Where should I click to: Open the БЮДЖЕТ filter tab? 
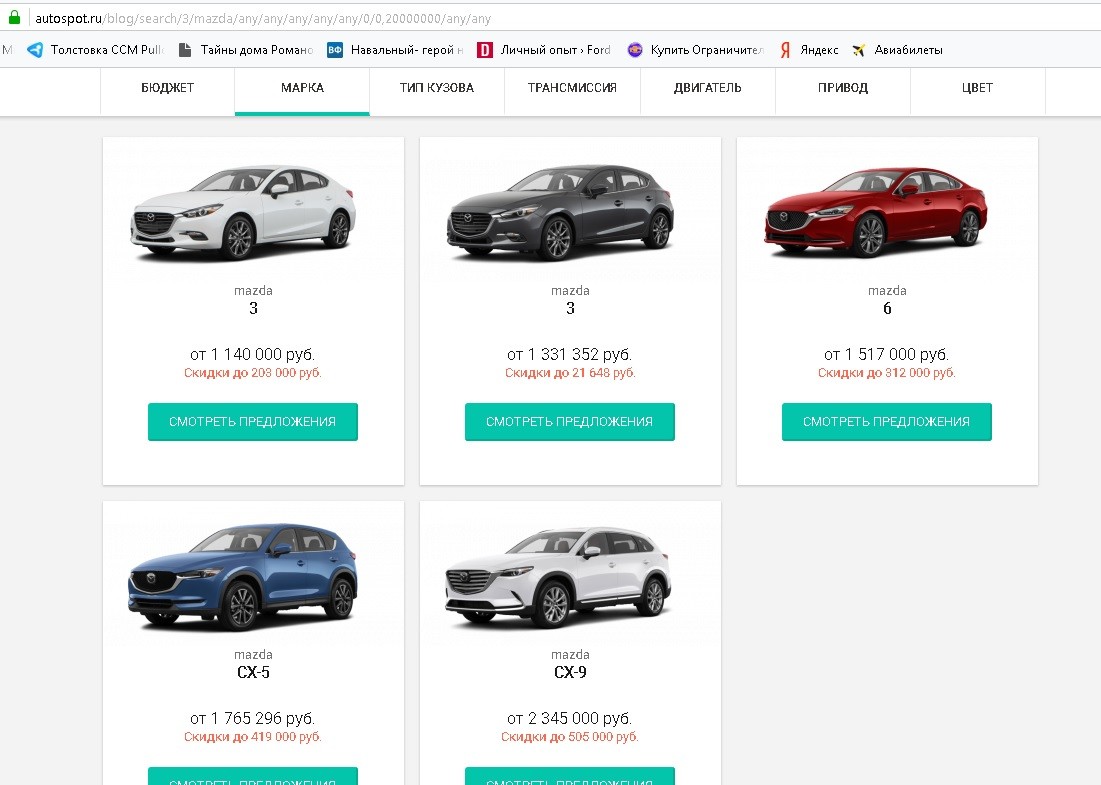tap(168, 88)
